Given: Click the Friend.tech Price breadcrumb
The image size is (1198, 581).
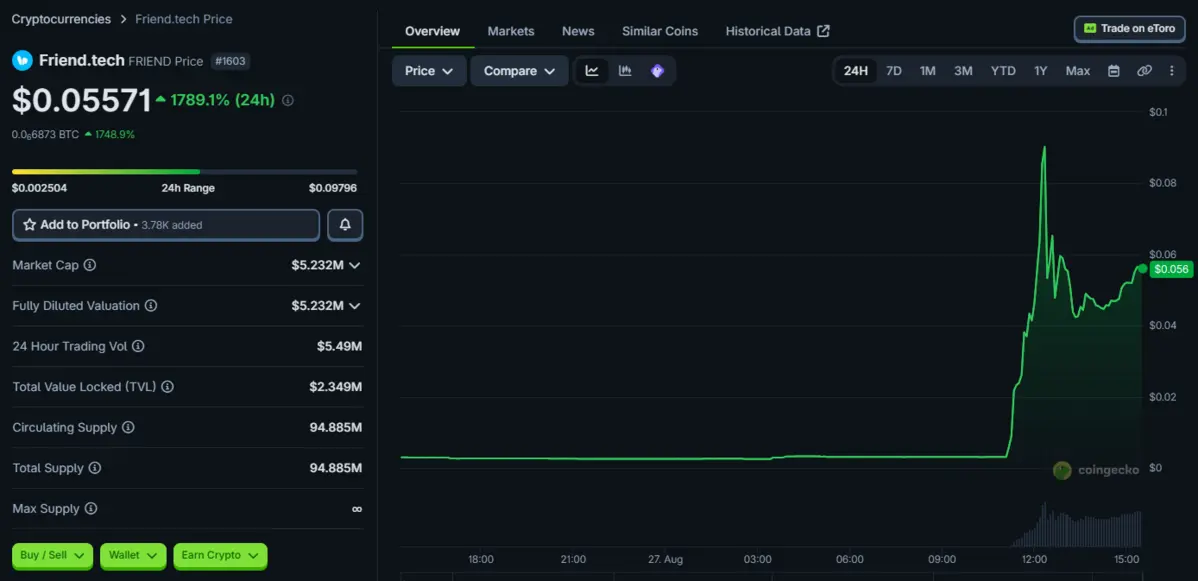Looking at the screenshot, I should [184, 19].
